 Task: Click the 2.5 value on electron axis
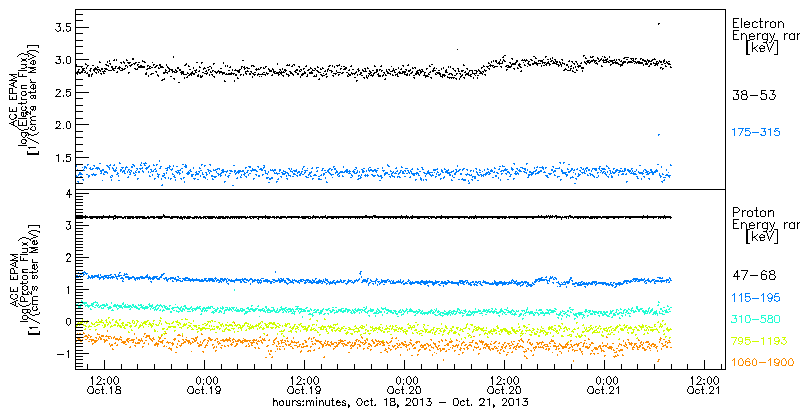[63, 93]
